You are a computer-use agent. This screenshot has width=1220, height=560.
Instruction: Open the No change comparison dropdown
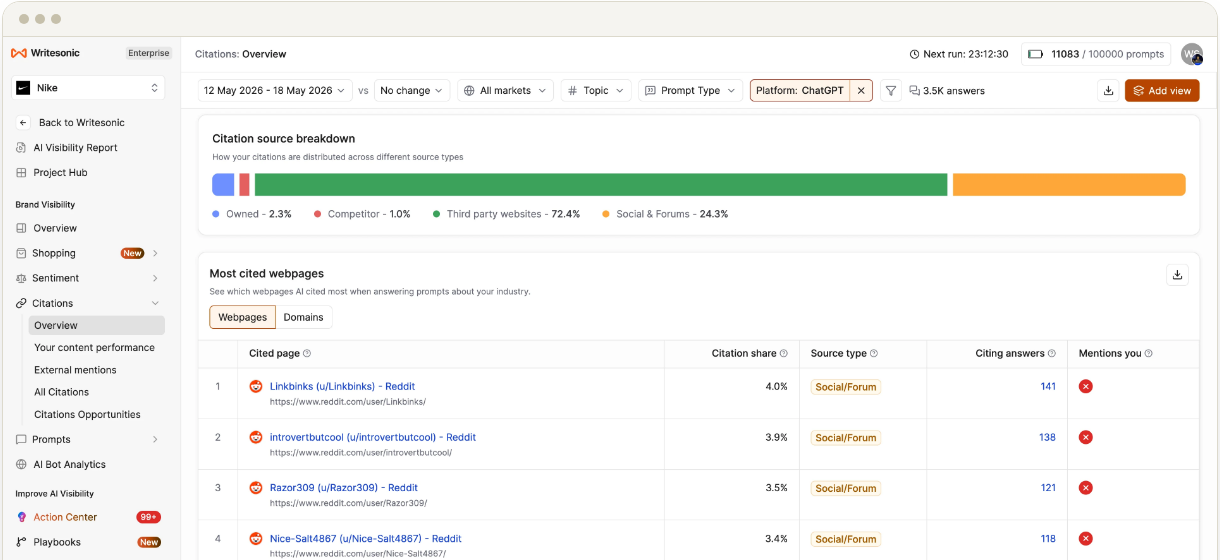pyautogui.click(x=411, y=90)
